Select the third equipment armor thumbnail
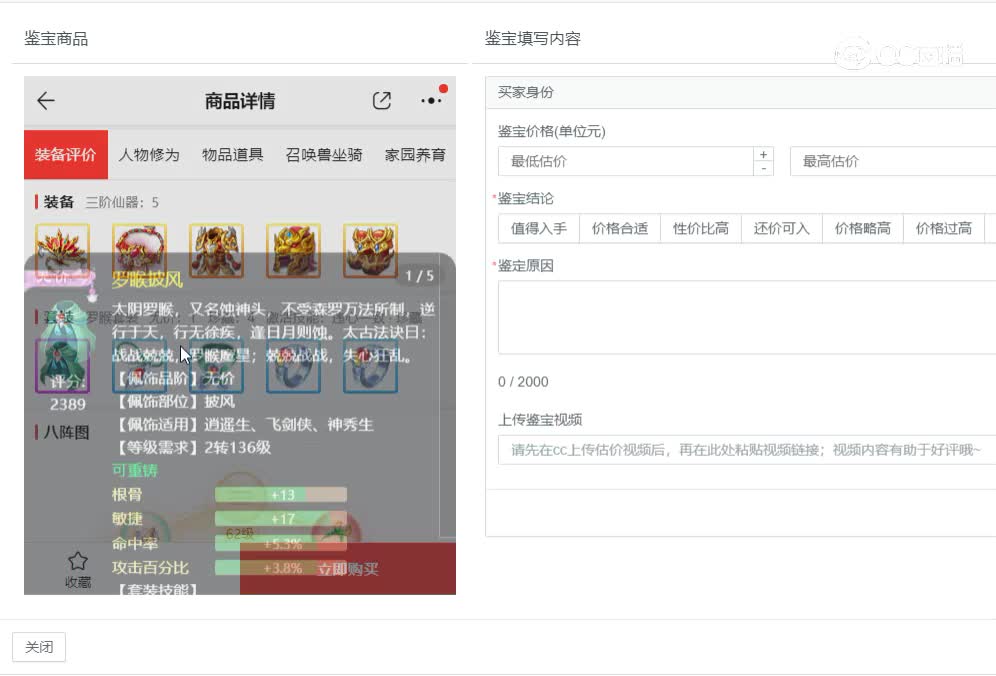This screenshot has height=676, width=996. click(x=217, y=250)
